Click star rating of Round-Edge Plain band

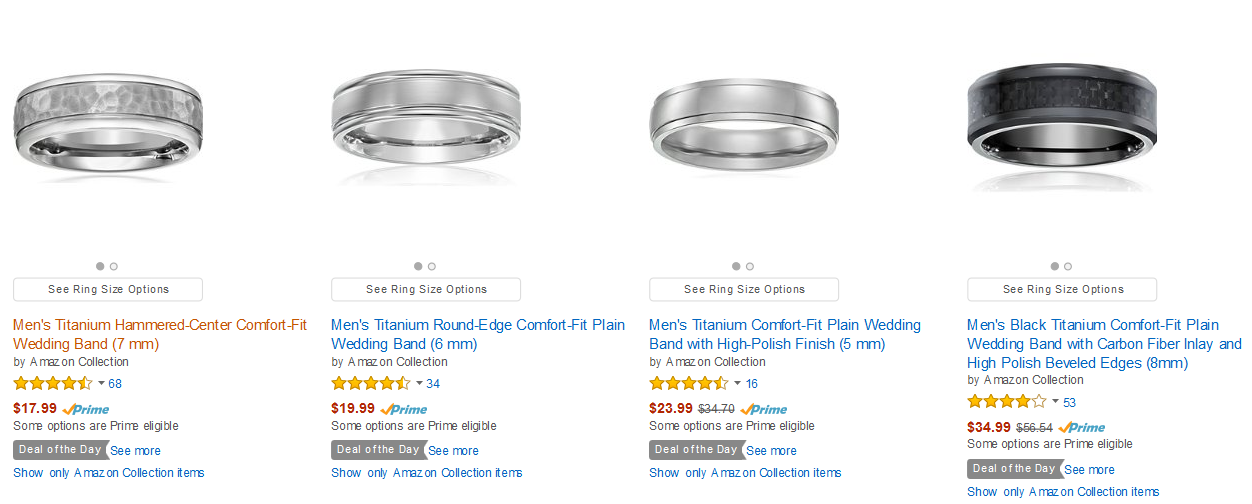tap(371, 383)
